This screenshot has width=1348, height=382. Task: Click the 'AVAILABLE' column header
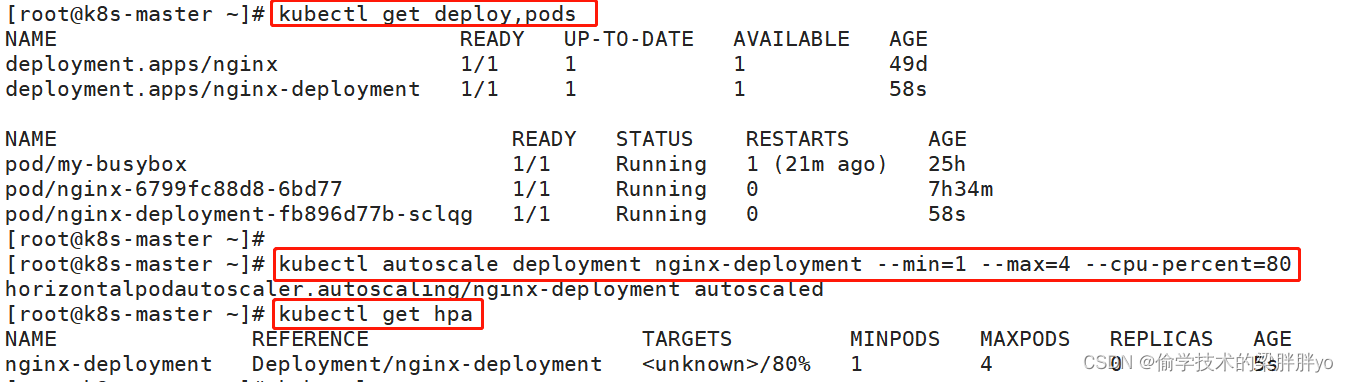click(791, 39)
